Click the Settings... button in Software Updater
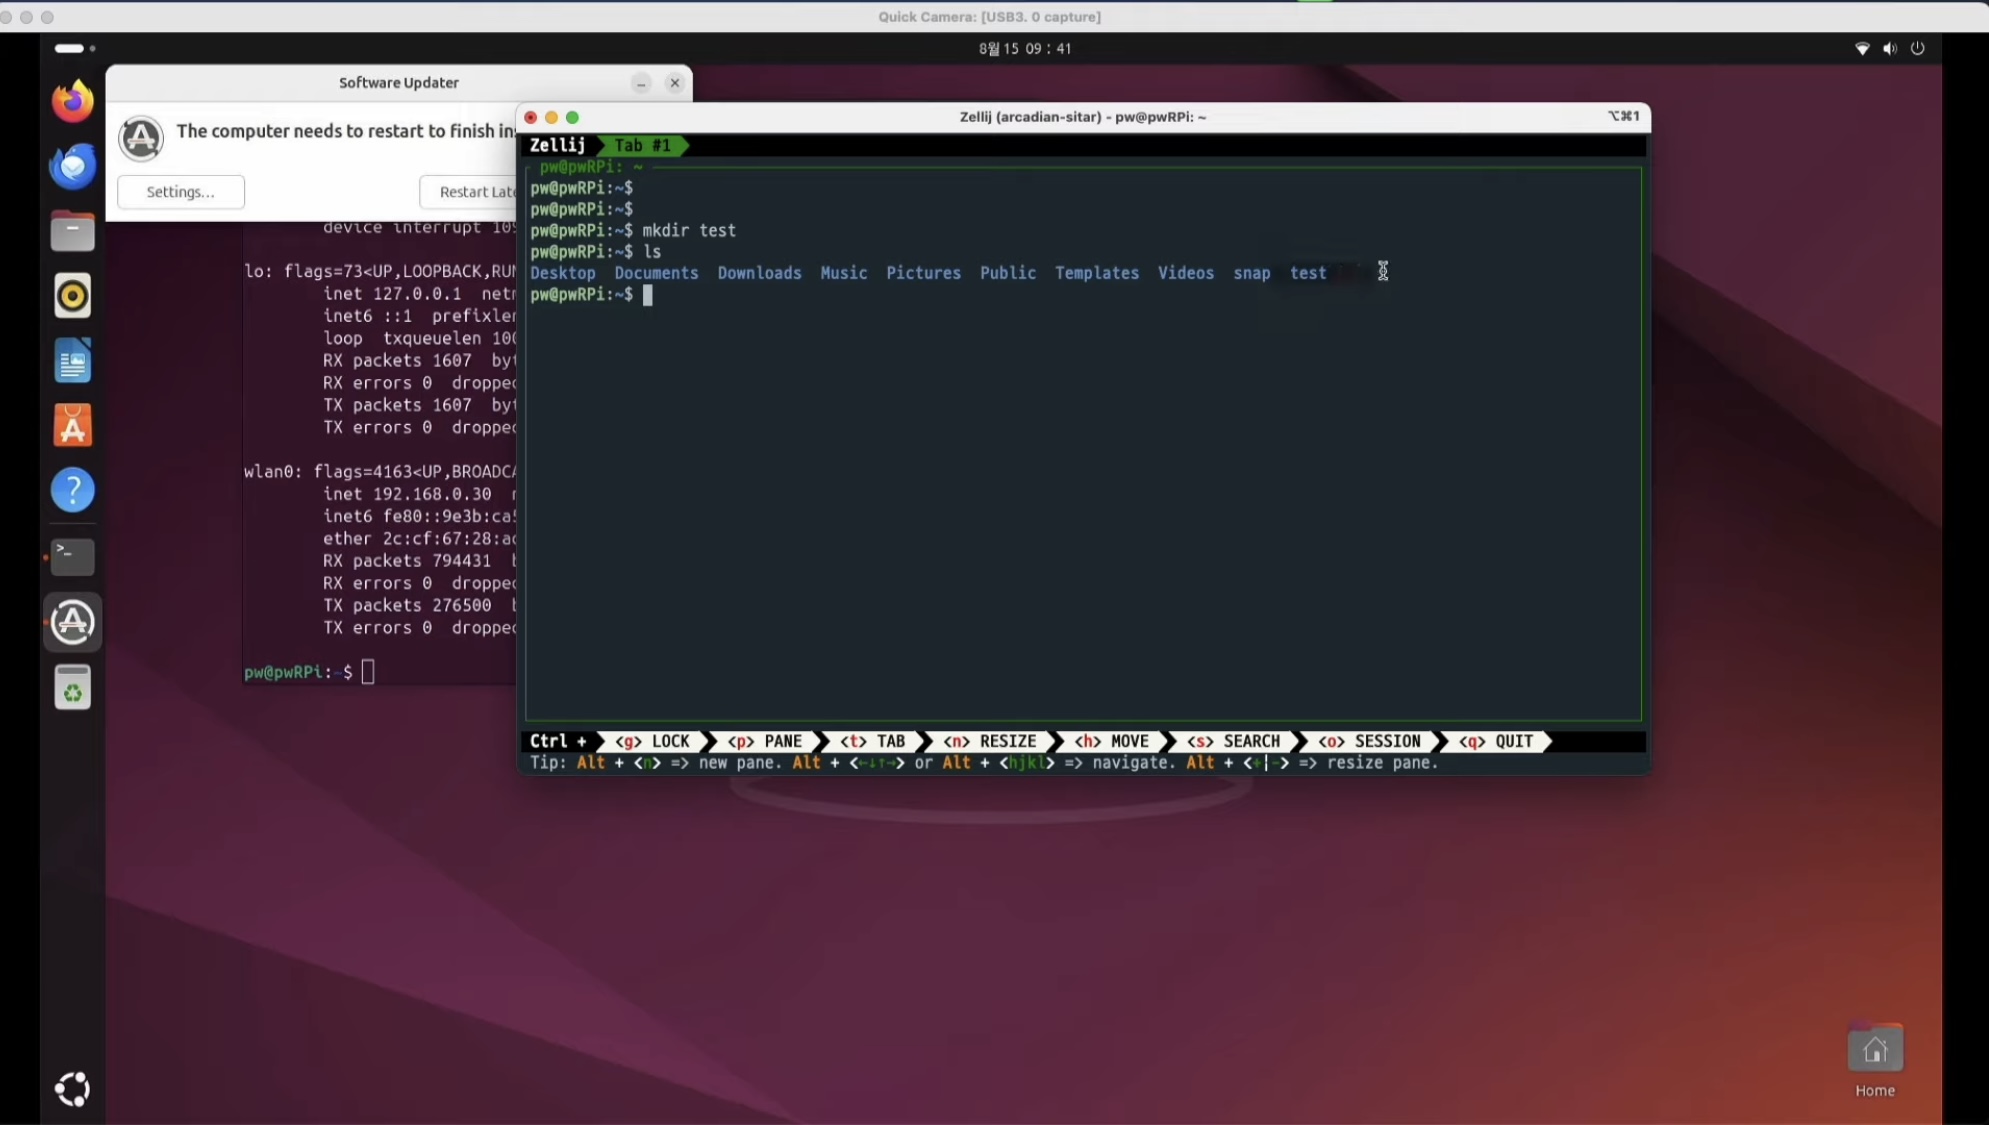Viewport: 1989px width, 1125px height. [x=180, y=192]
